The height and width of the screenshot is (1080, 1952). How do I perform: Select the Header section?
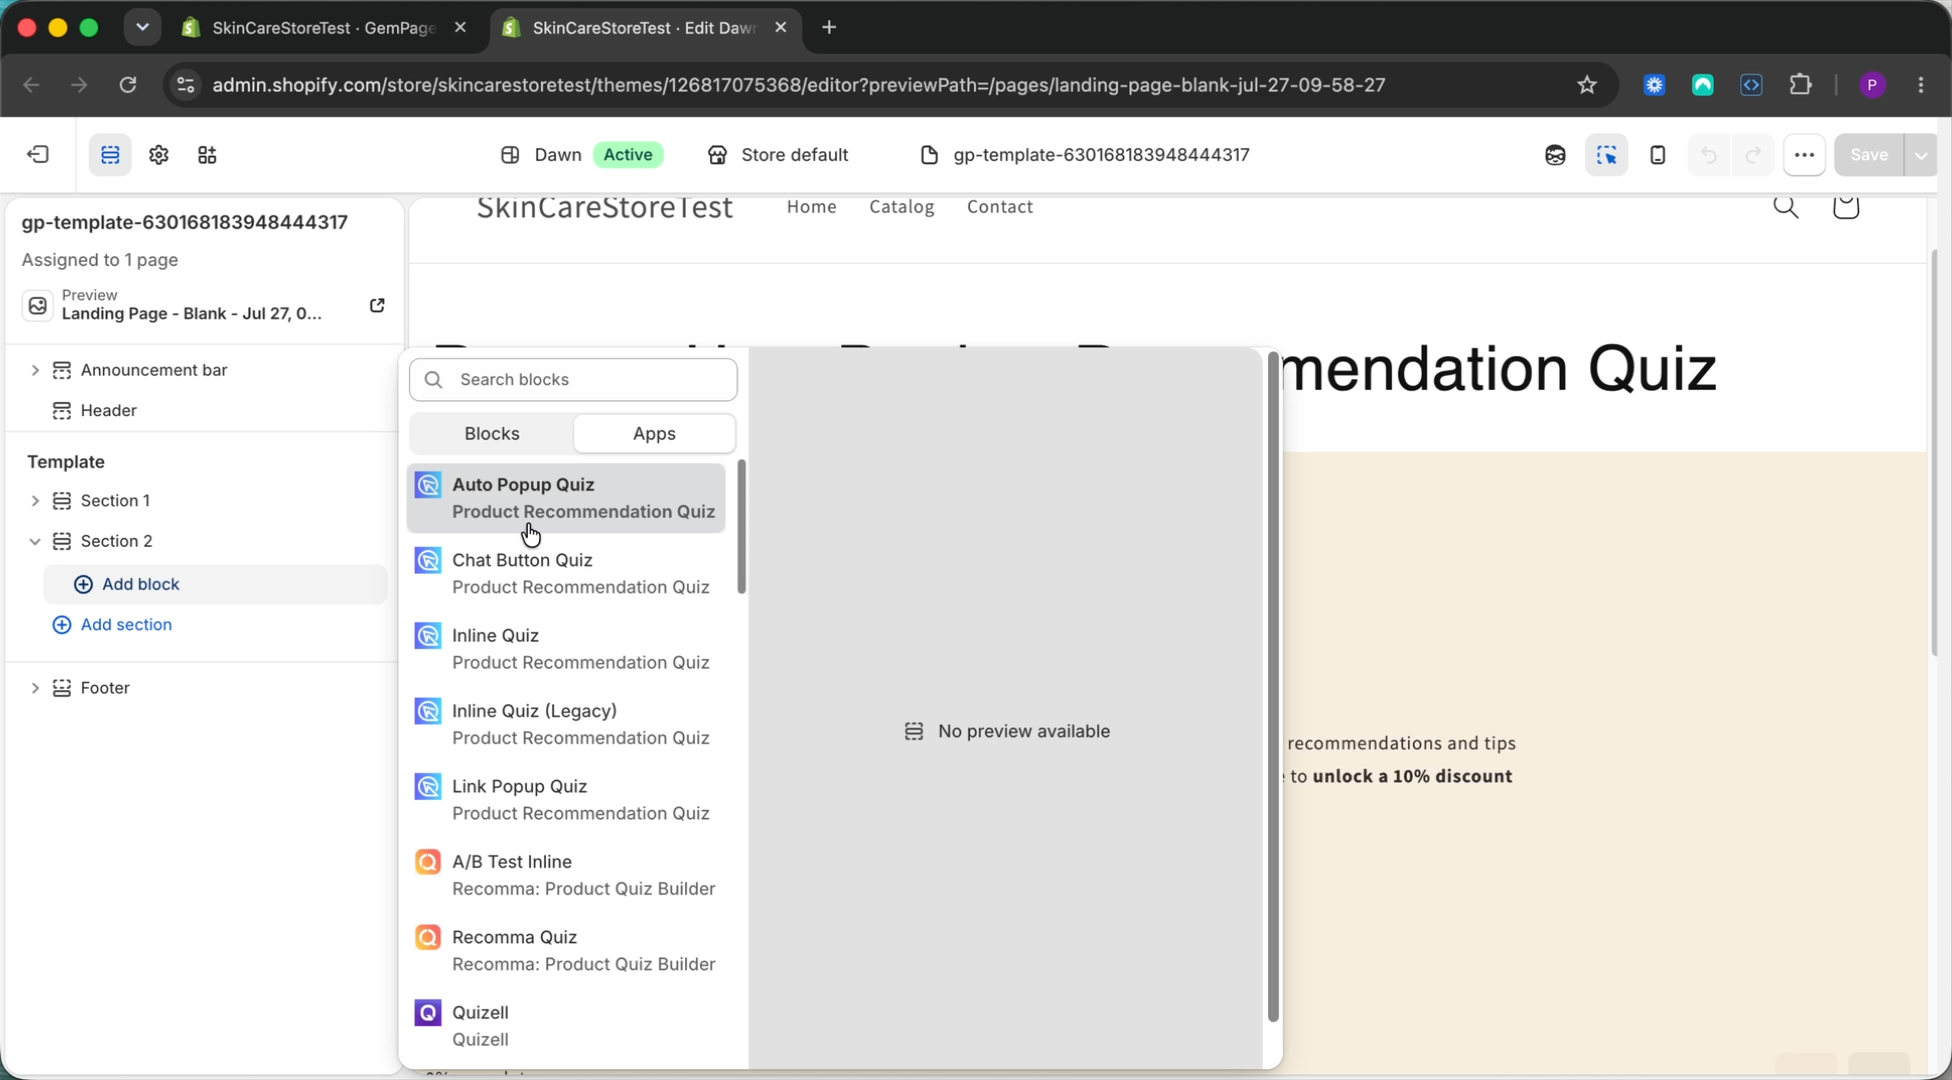pos(108,411)
